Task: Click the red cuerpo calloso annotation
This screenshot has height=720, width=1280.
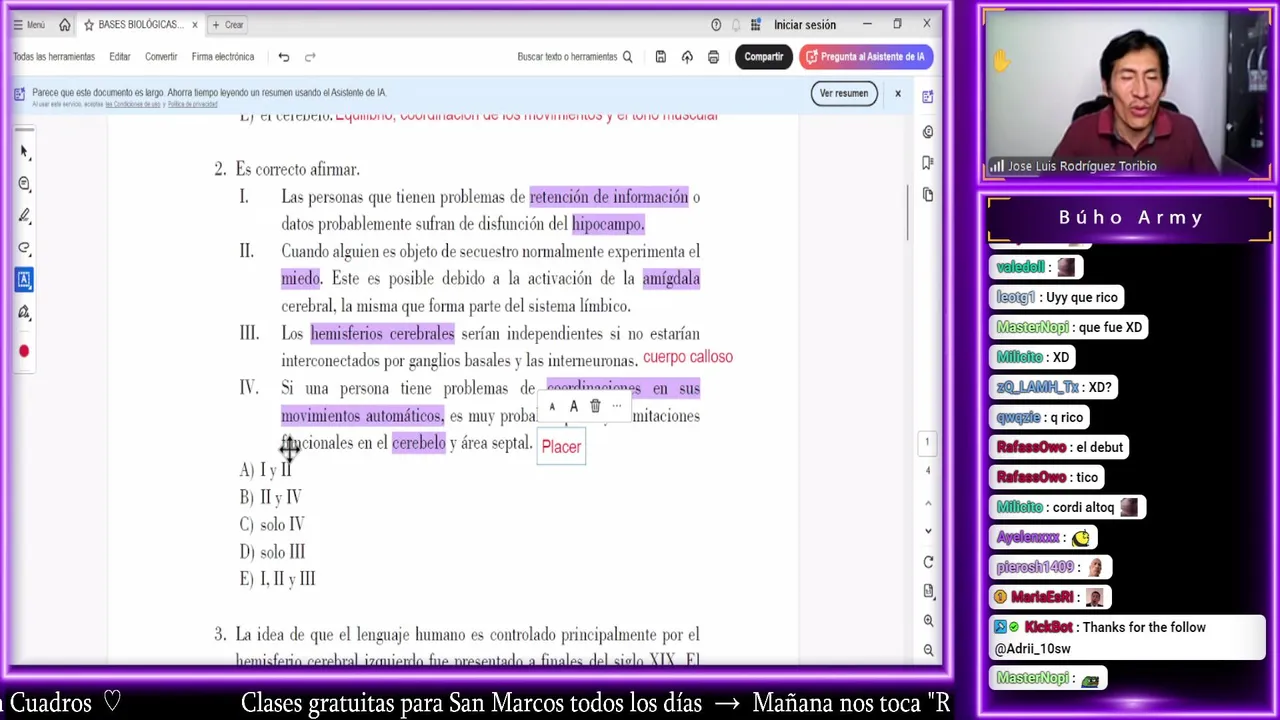Action: [688, 357]
